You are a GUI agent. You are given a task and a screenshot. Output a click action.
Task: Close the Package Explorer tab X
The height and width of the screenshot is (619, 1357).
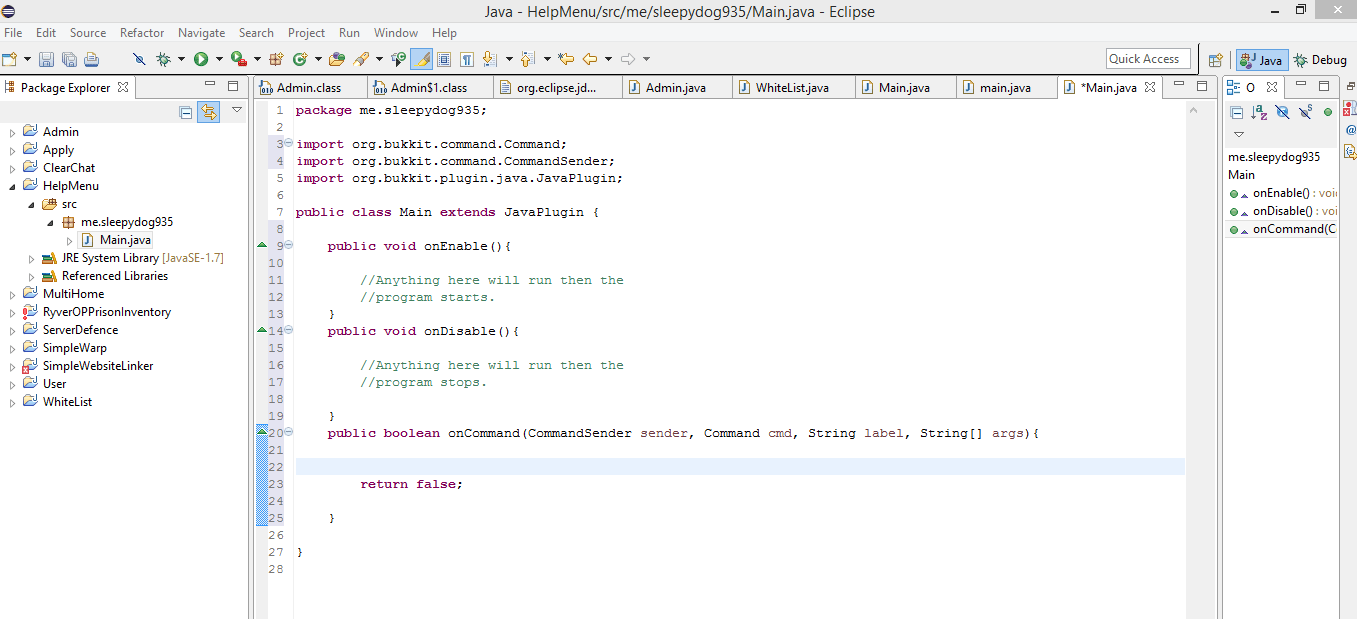tap(123, 87)
